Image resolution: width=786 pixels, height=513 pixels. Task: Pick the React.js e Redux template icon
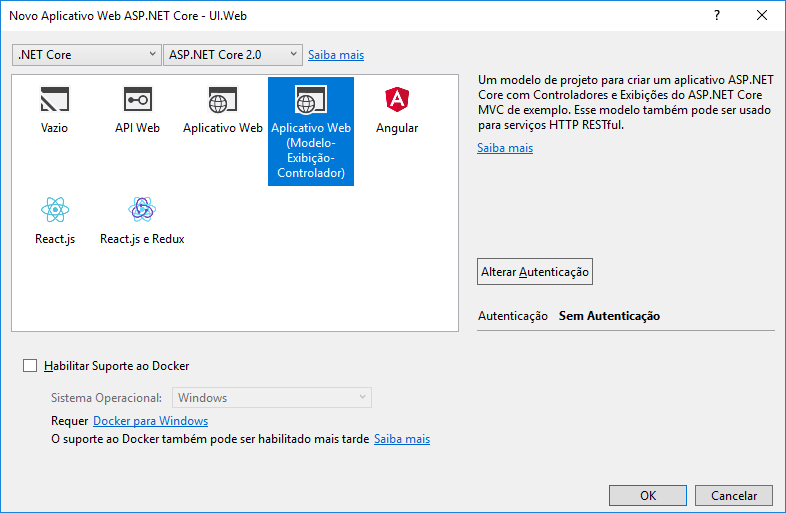(x=142, y=210)
